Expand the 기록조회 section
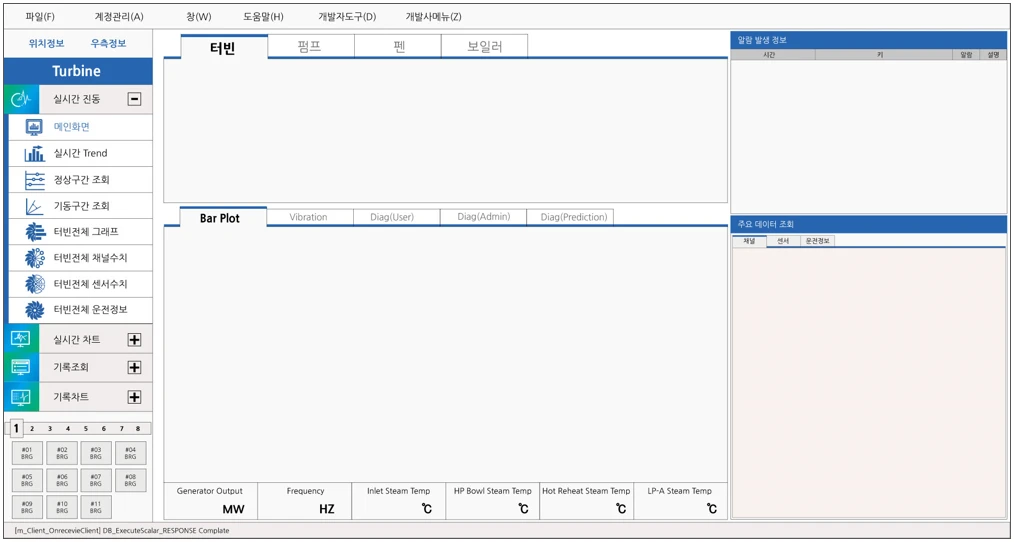 click(135, 368)
